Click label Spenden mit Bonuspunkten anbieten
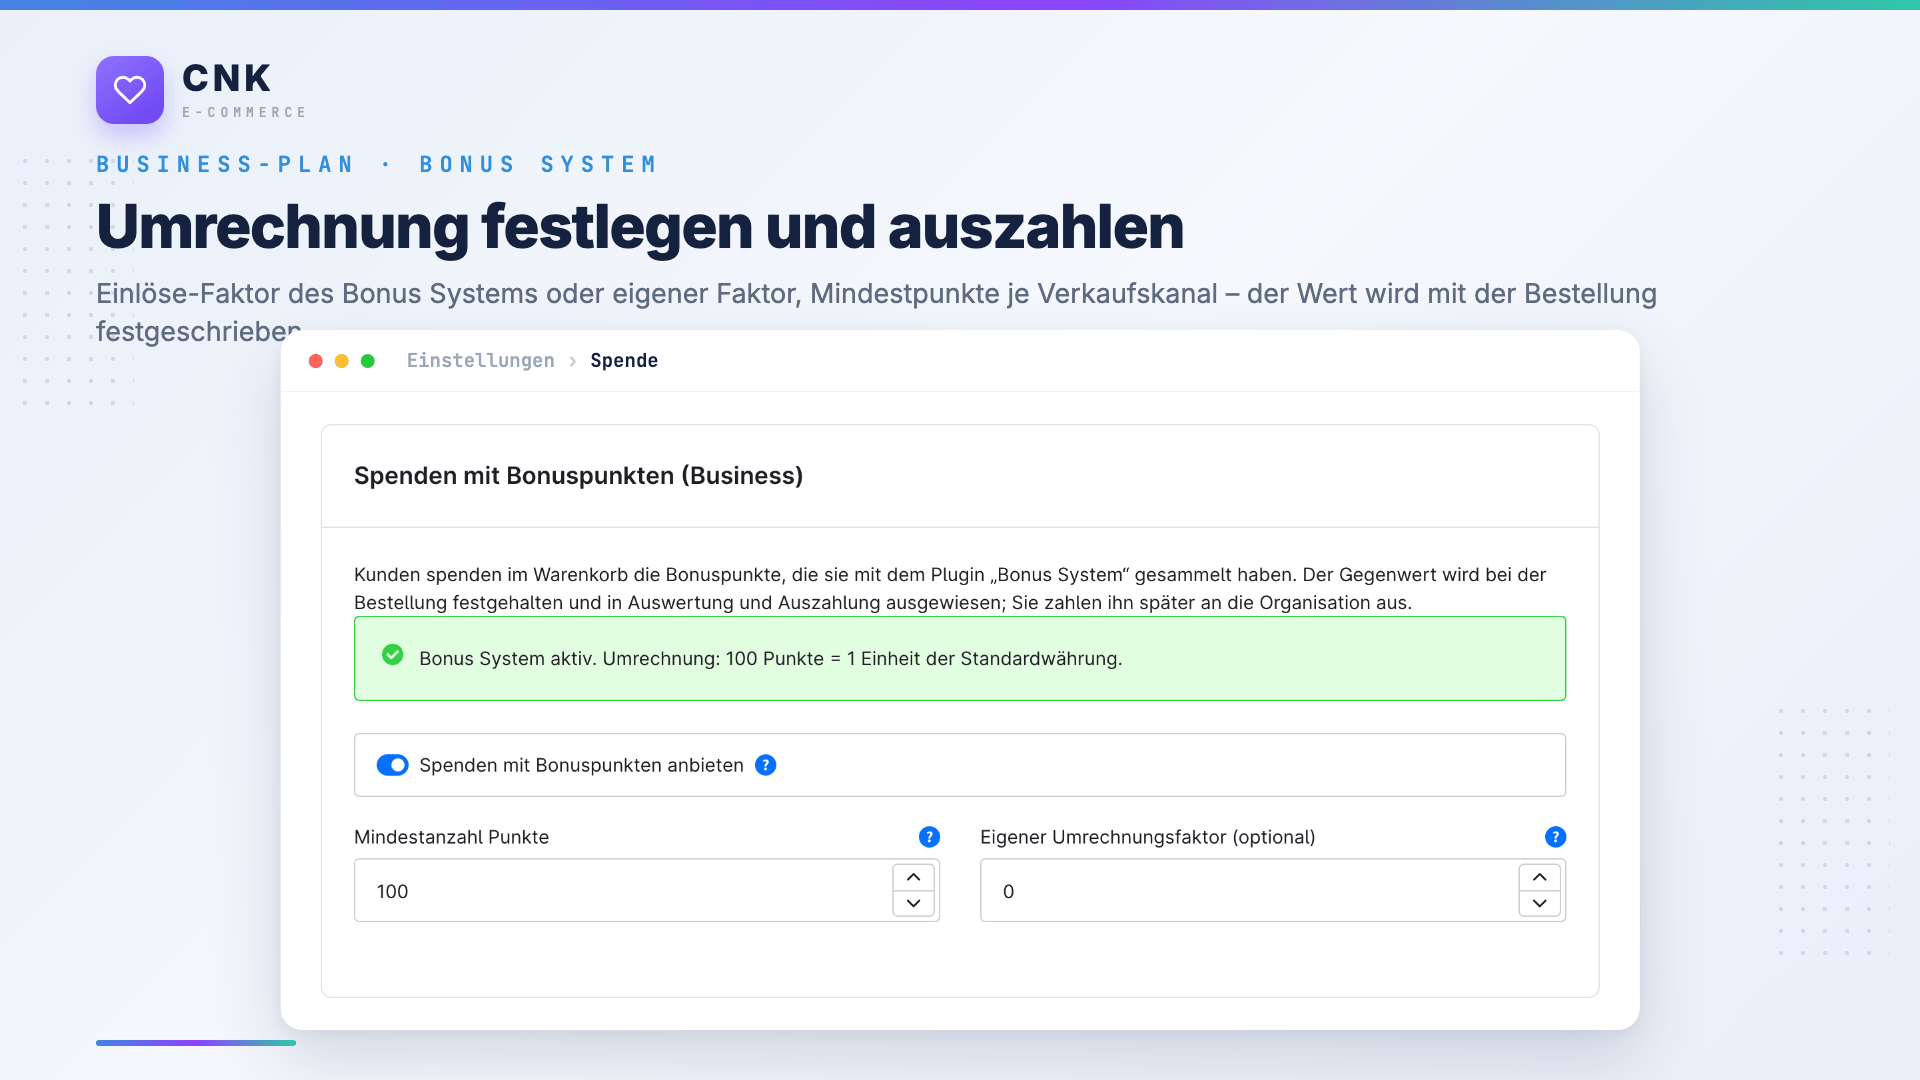 pos(581,765)
